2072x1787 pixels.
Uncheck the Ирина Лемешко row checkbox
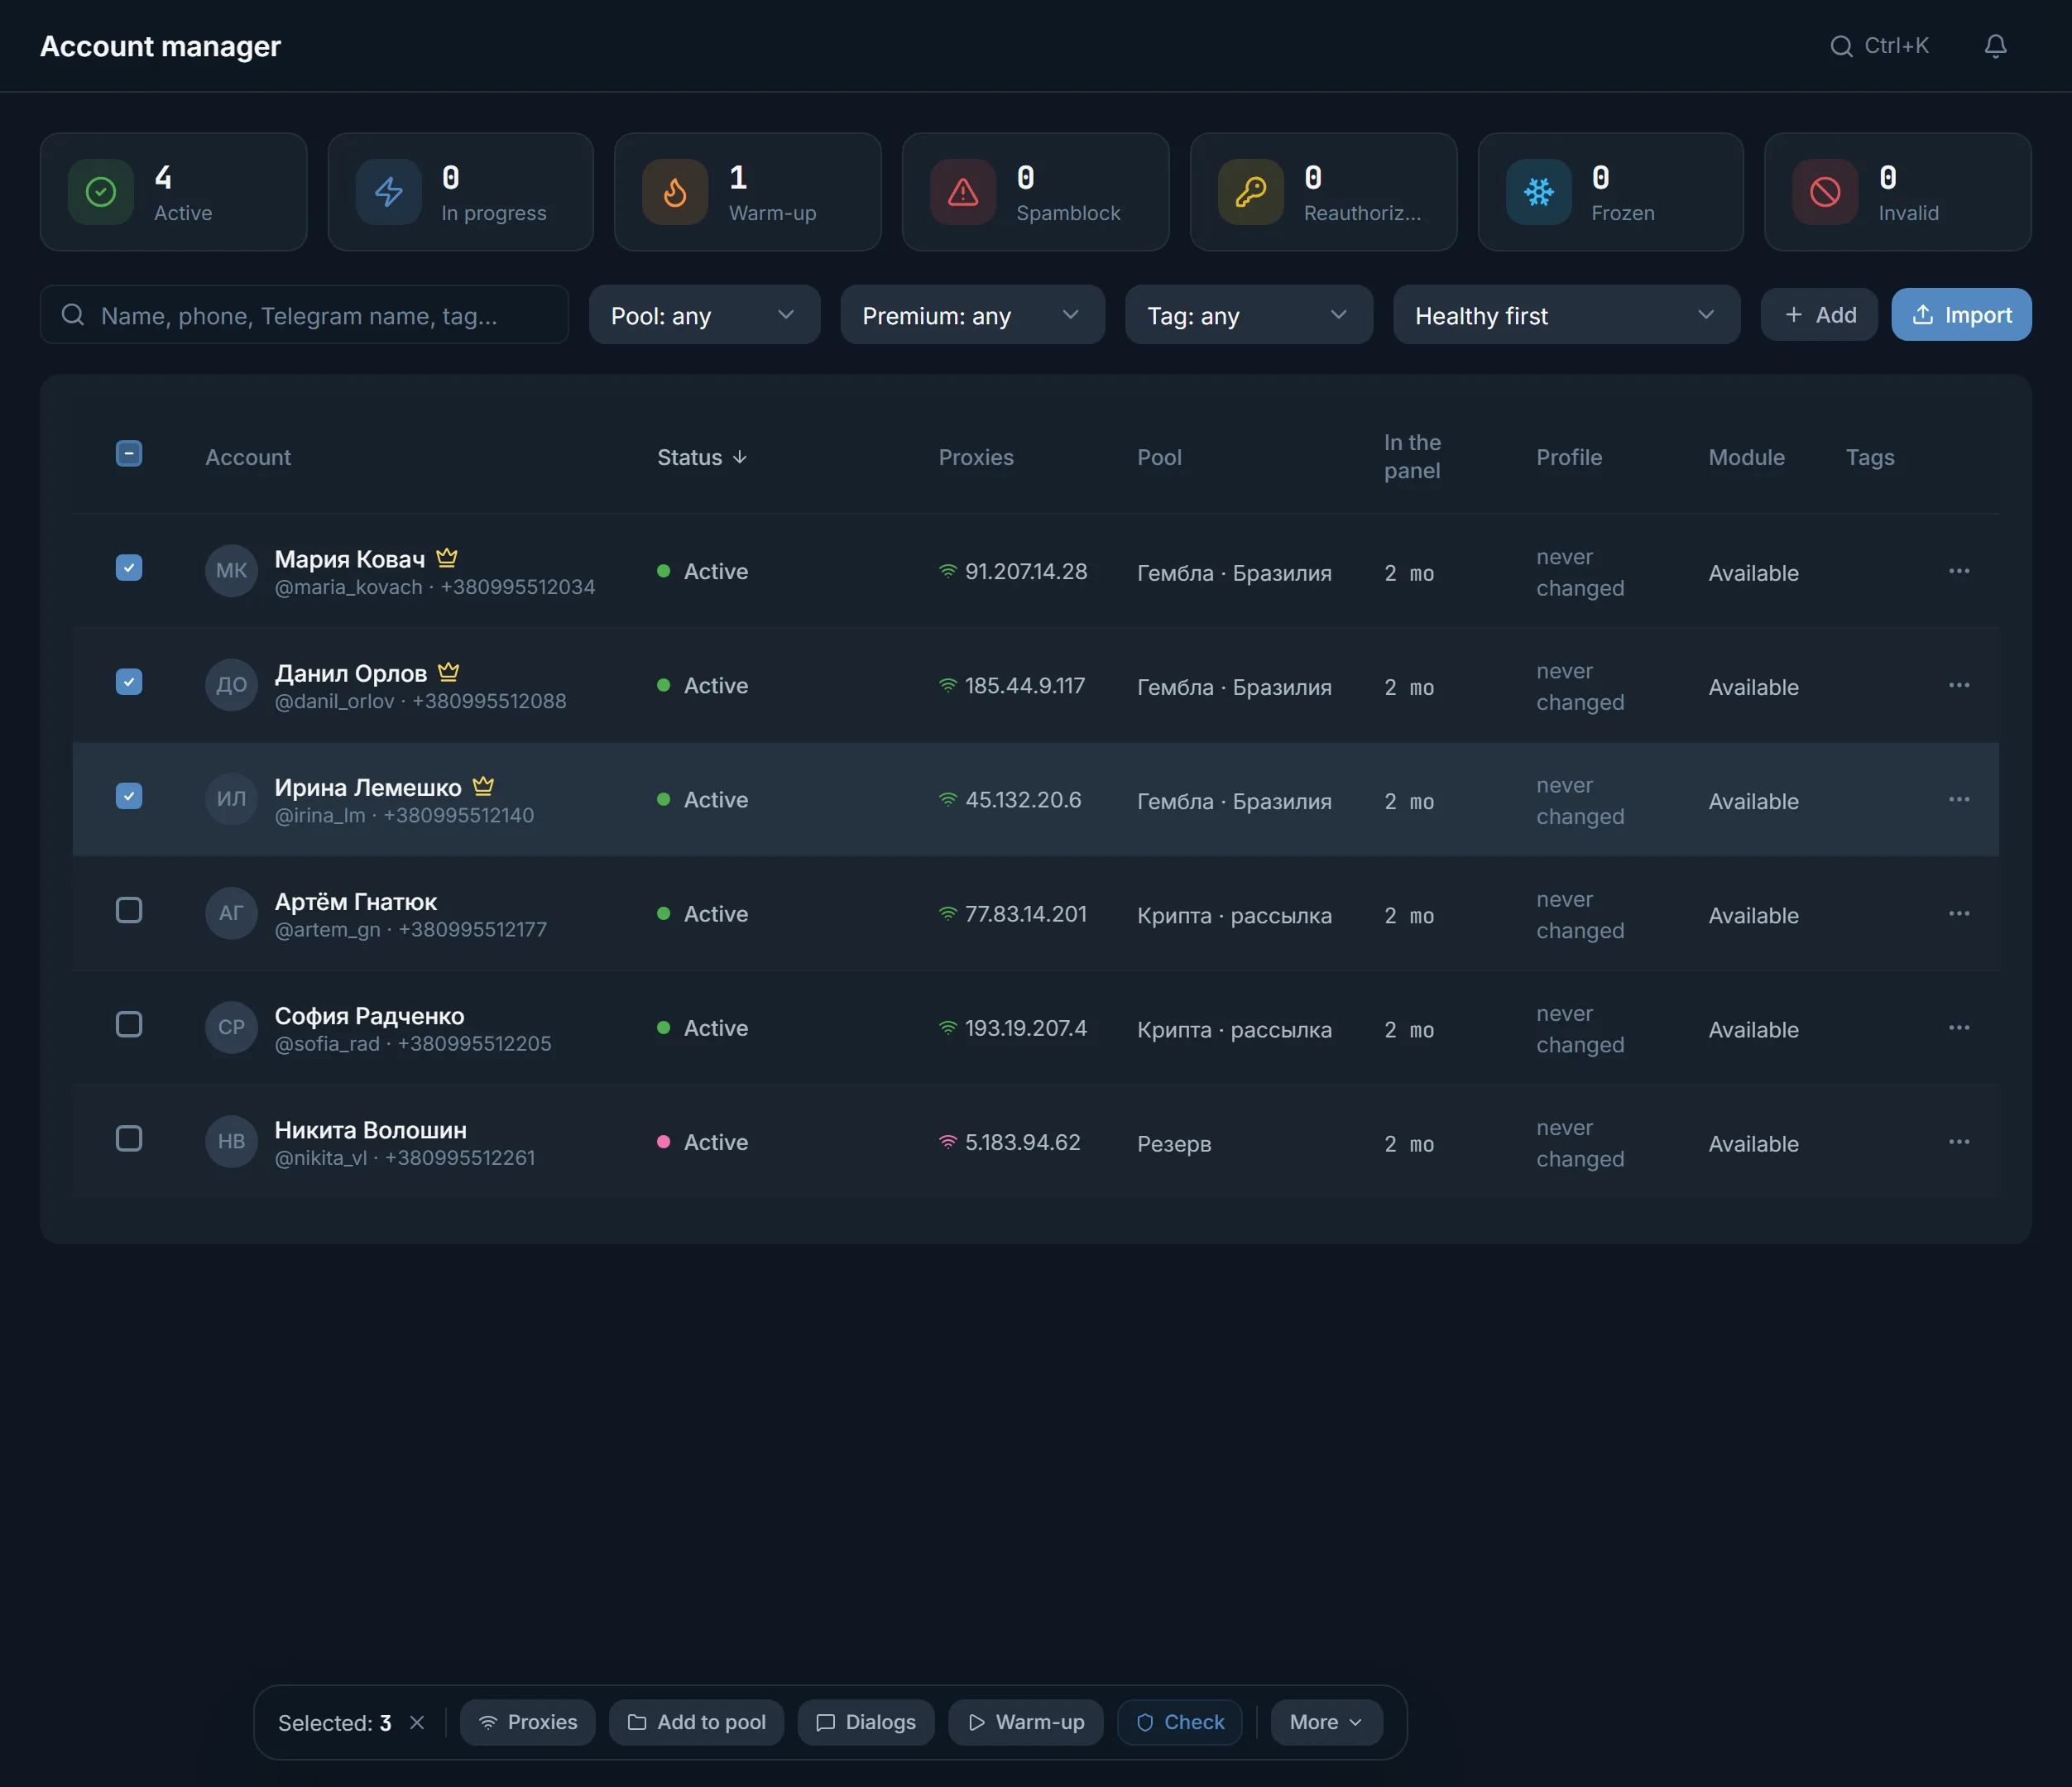129,796
